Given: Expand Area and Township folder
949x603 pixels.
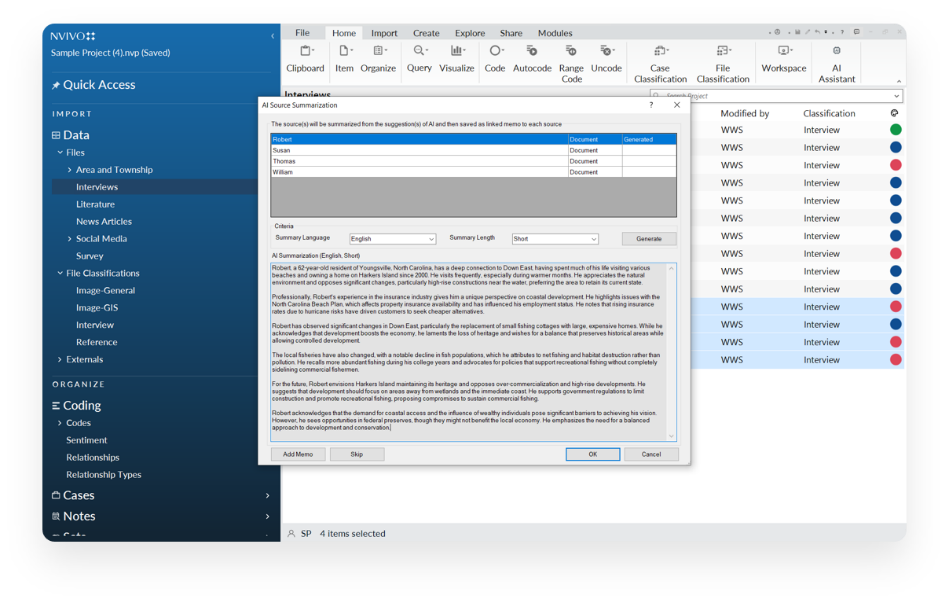Looking at the screenshot, I should pyautogui.click(x=70, y=170).
